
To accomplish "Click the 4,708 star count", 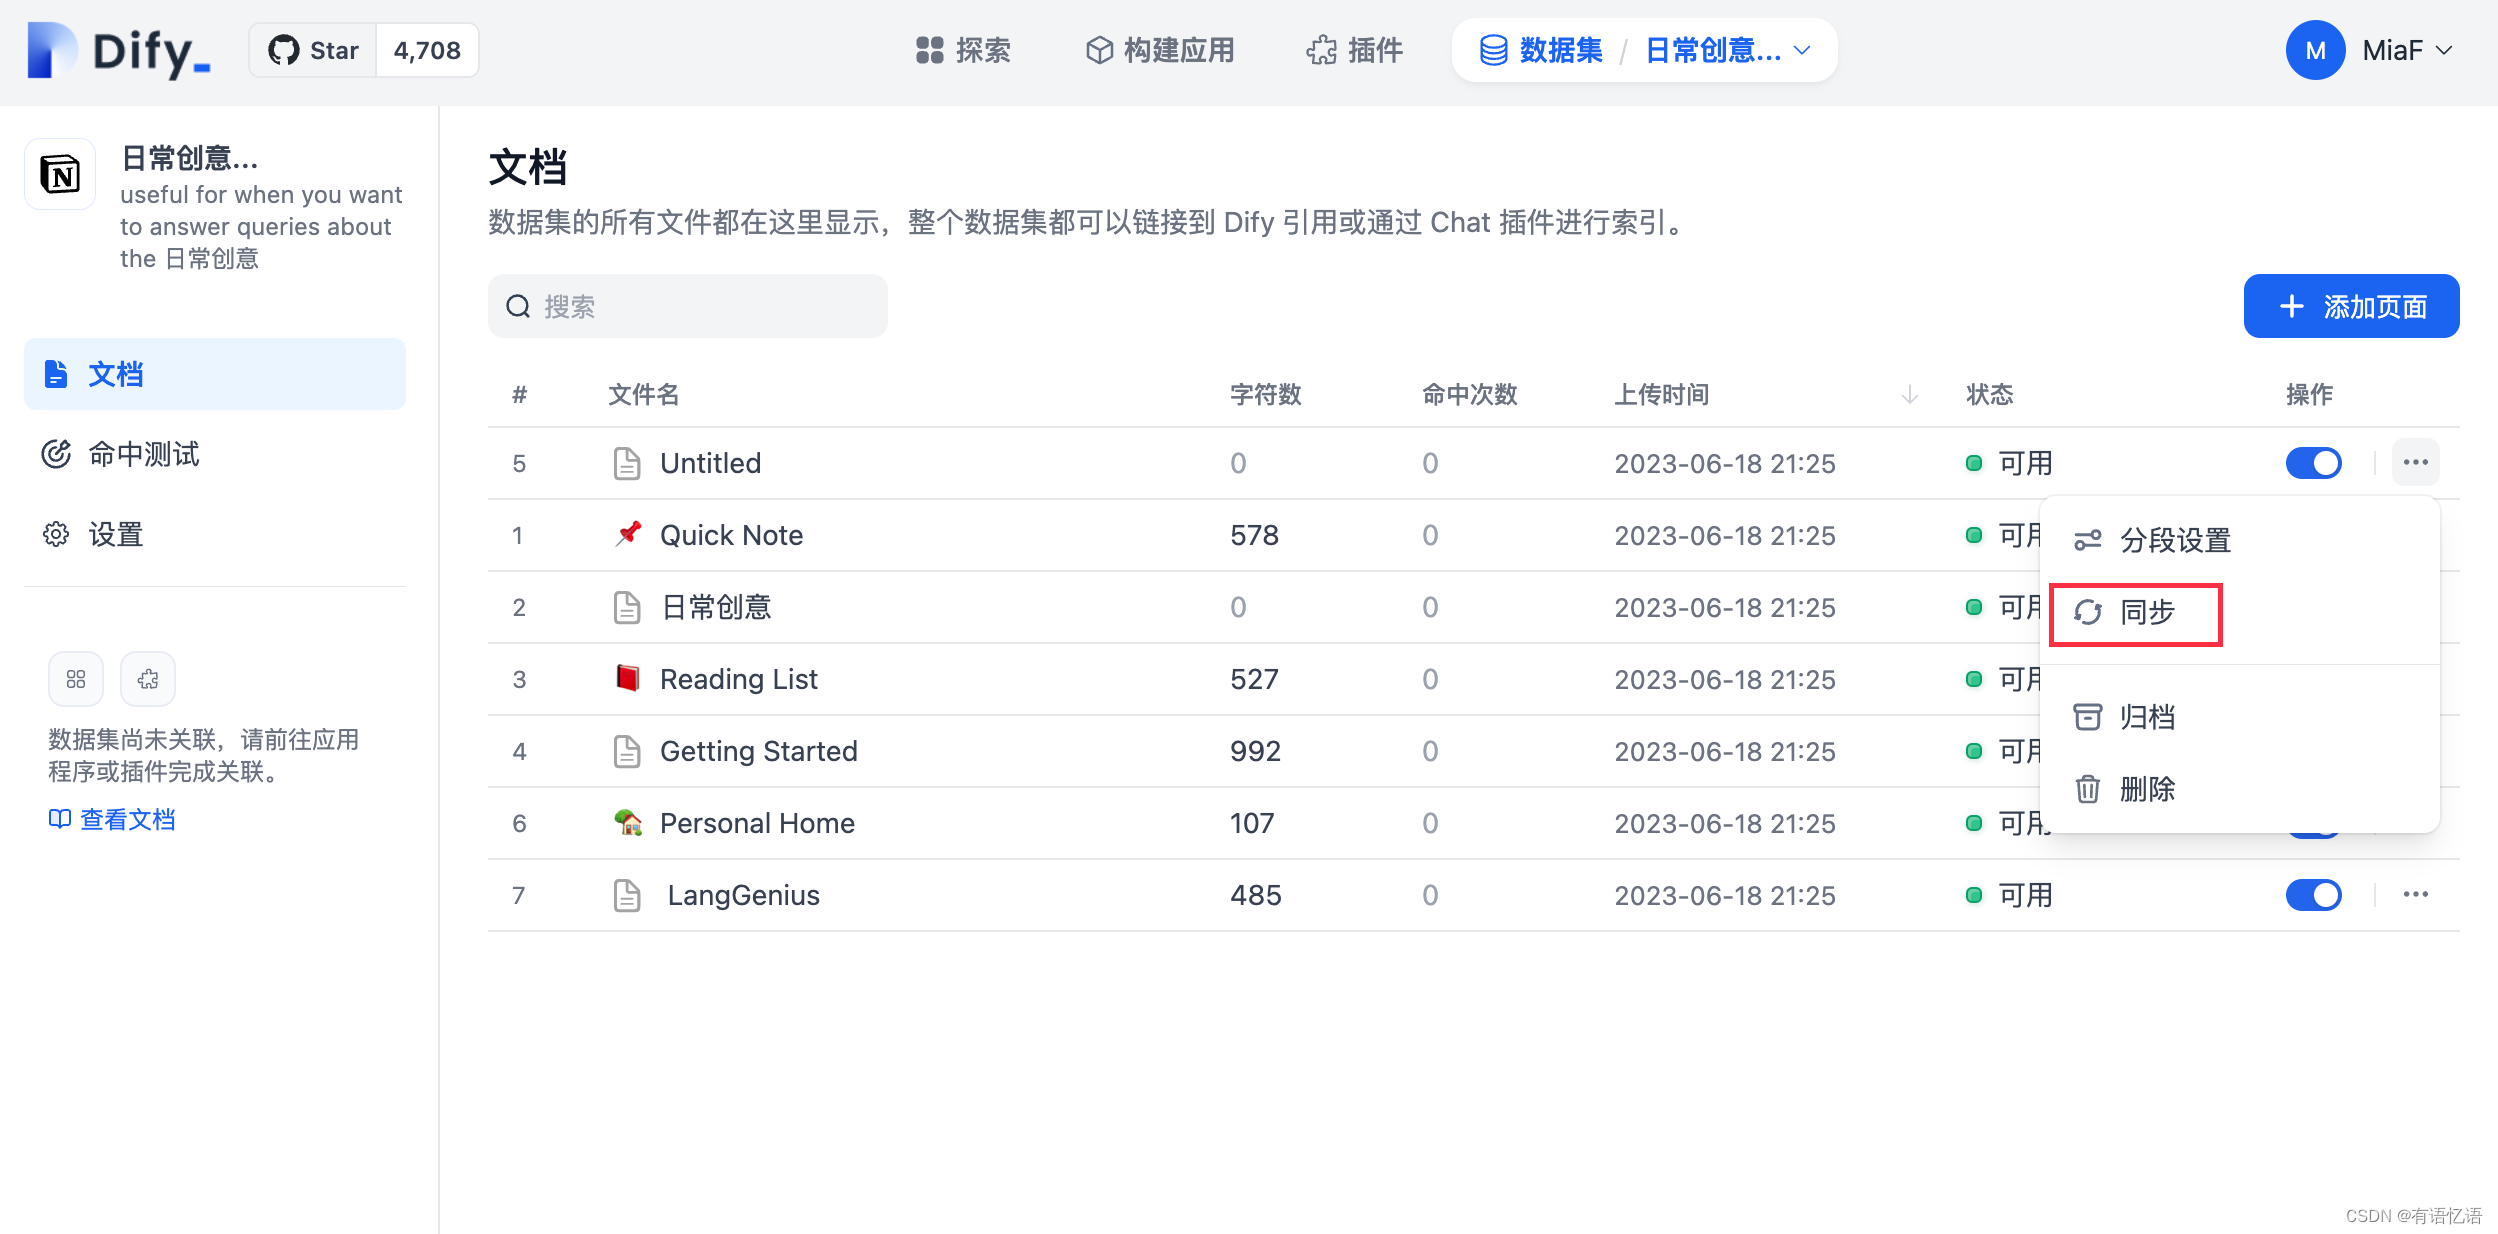I will point(427,51).
